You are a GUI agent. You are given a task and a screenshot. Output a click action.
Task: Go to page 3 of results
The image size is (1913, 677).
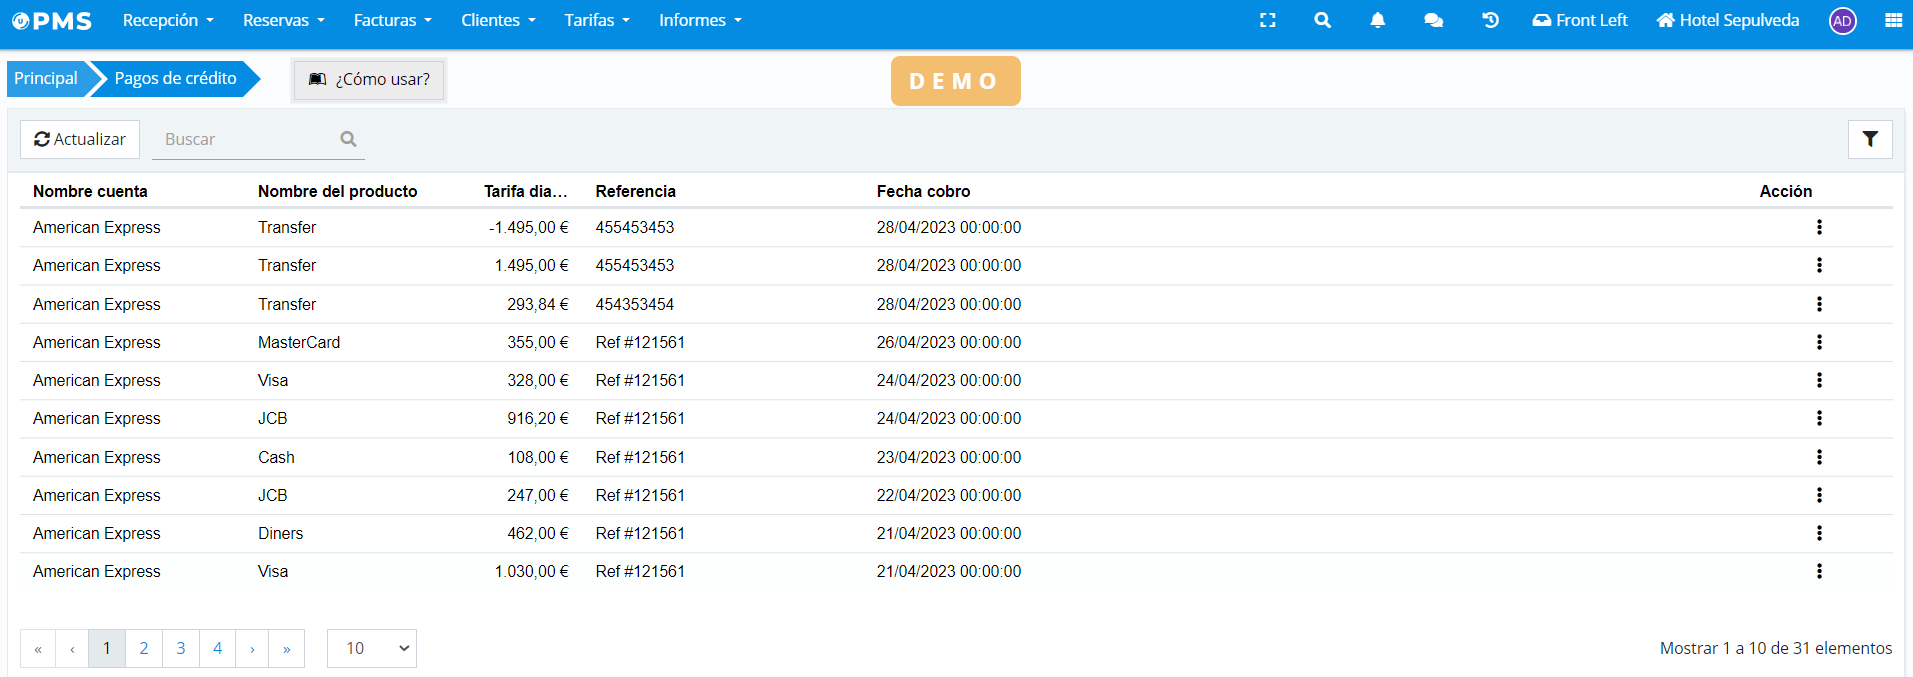coord(181,648)
